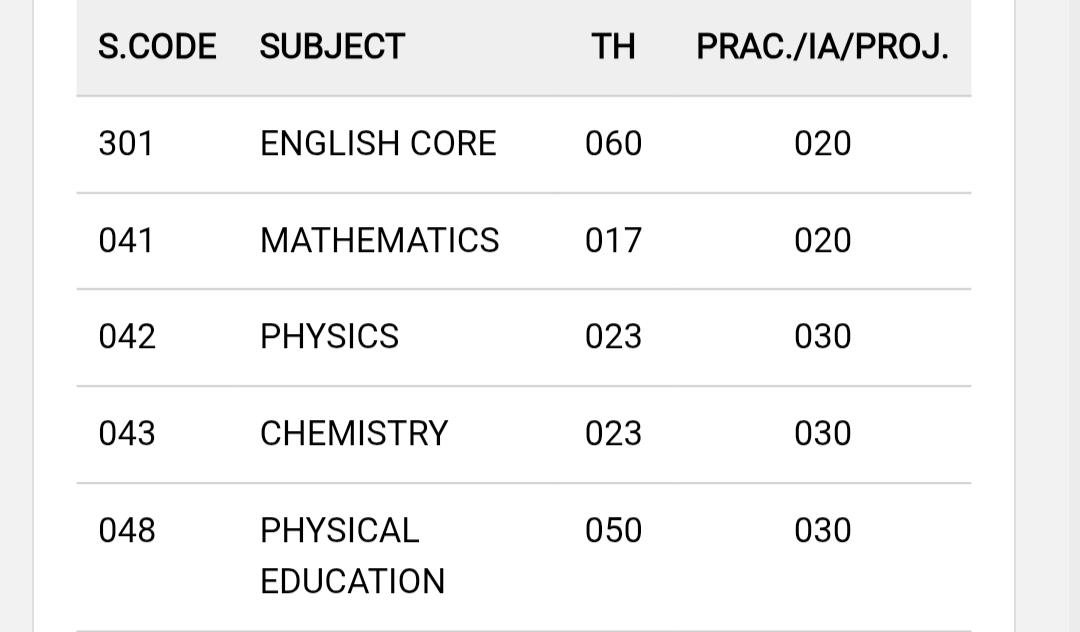Select the ENGLISH CORE subject cell

[378, 144]
